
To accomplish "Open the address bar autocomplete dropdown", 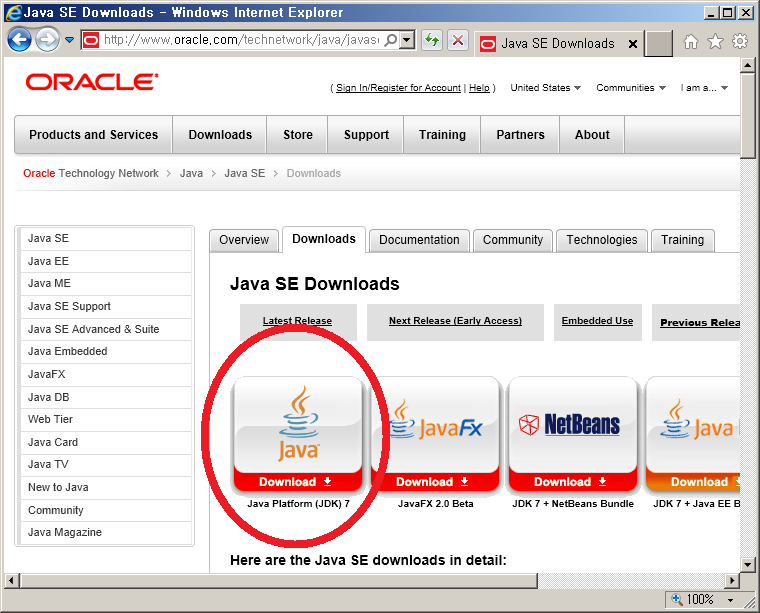I will pyautogui.click(x=407, y=40).
